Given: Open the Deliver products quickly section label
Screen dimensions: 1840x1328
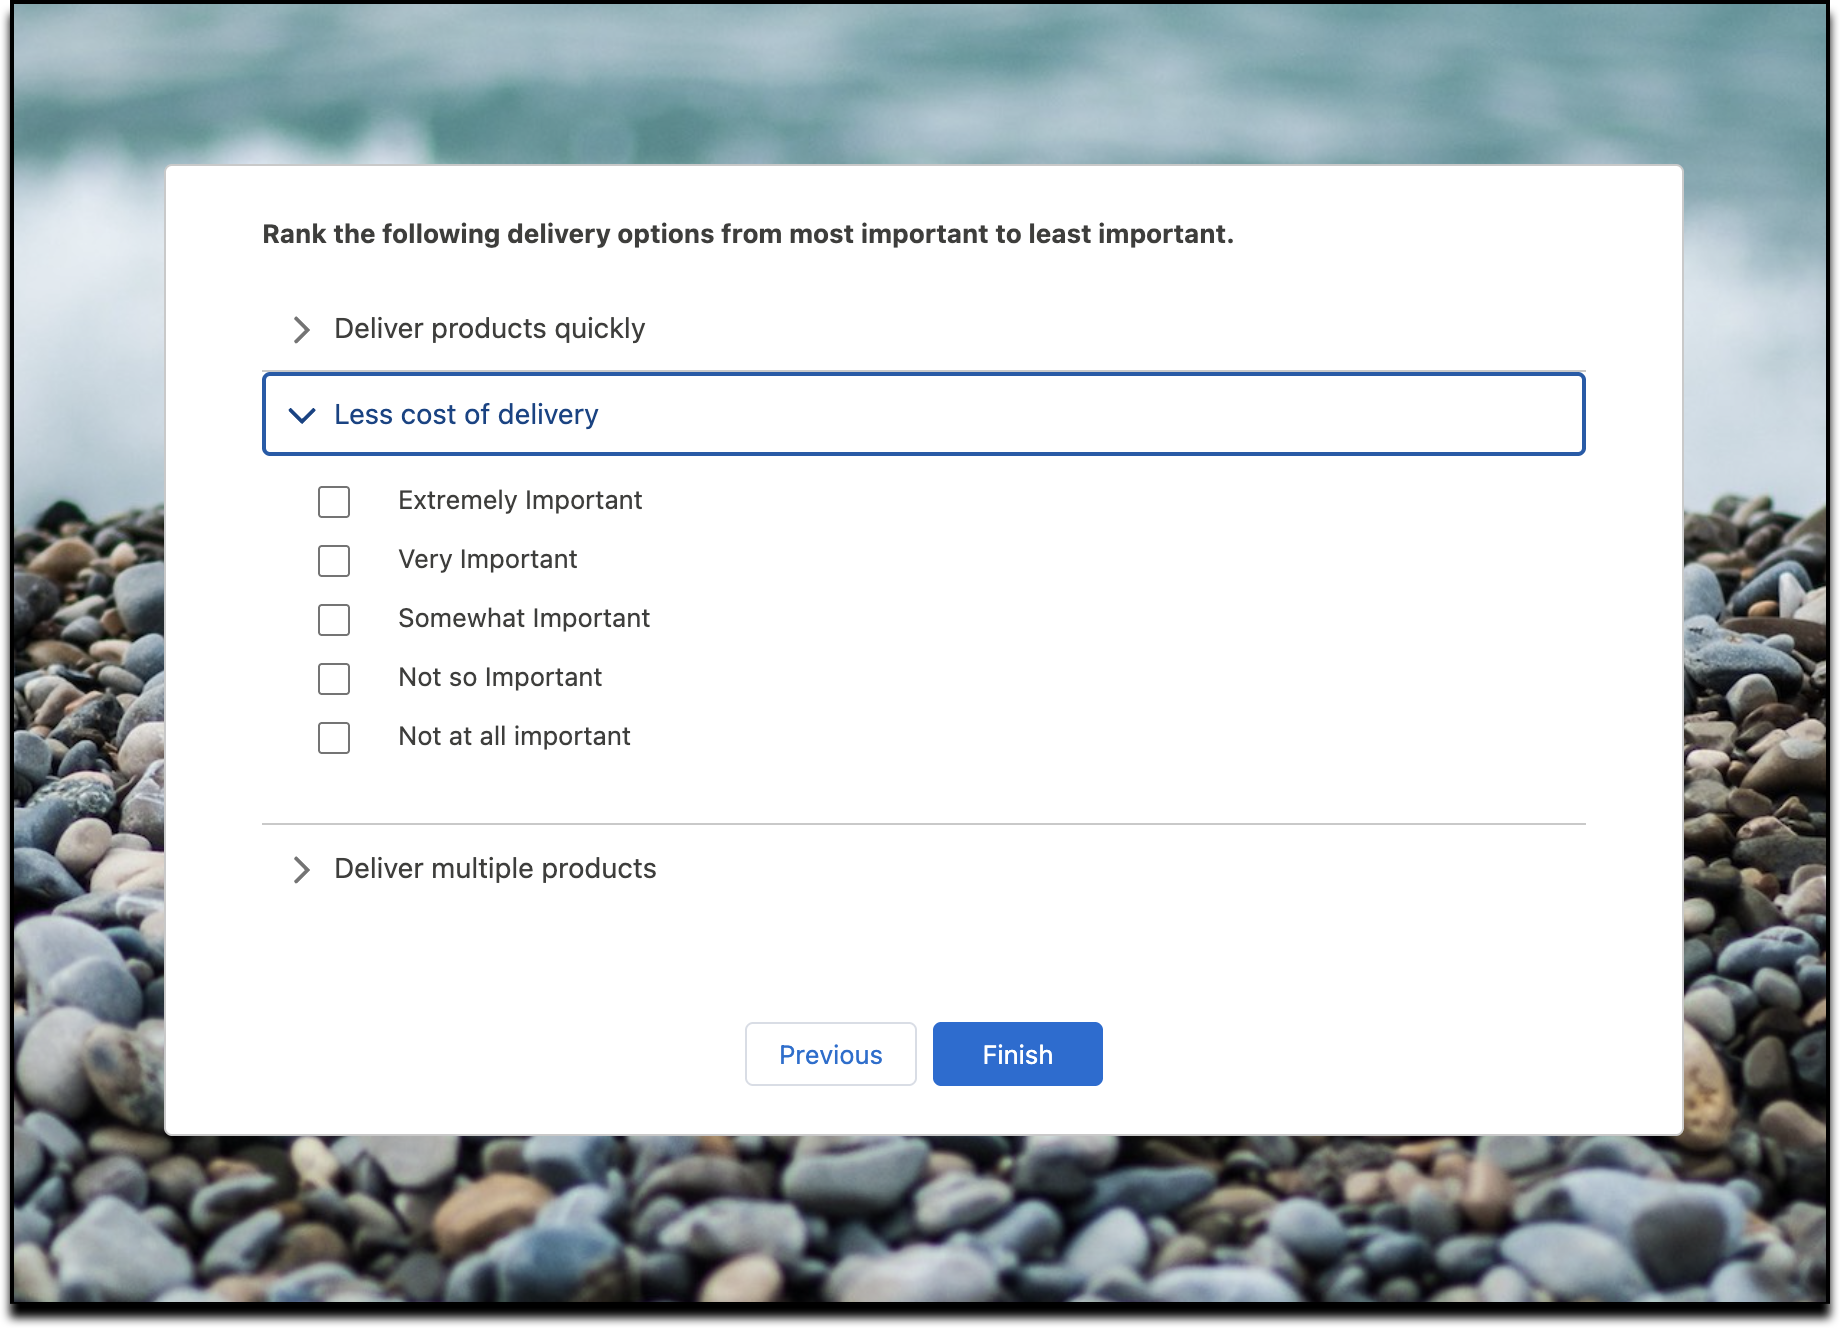Looking at the screenshot, I should [x=490, y=329].
